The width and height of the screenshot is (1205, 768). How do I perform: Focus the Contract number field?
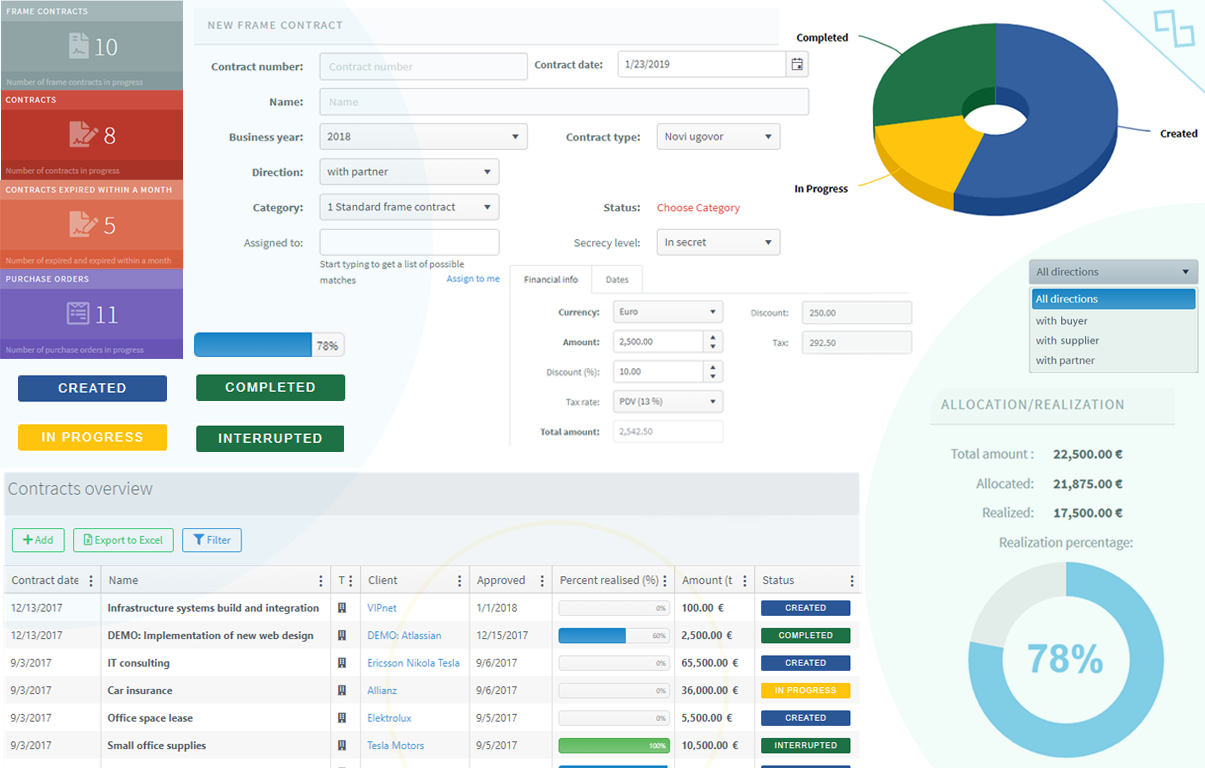423,67
